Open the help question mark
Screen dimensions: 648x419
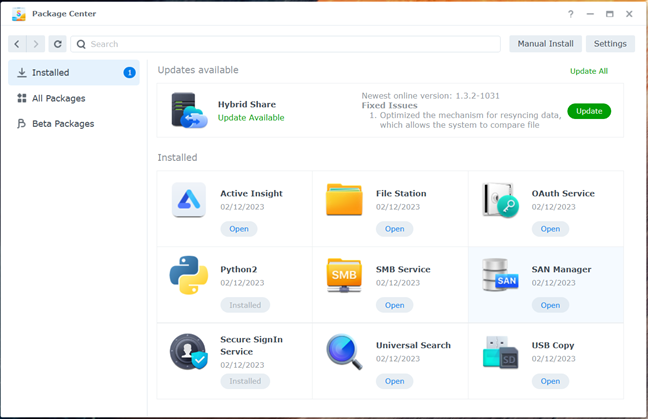571,14
